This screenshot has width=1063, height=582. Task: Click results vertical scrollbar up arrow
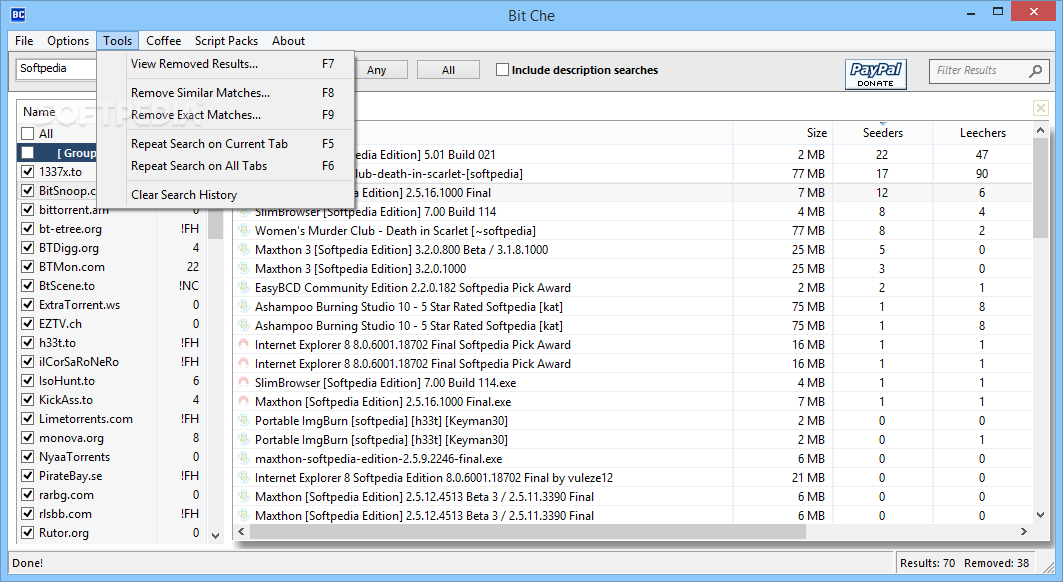coord(1041,130)
